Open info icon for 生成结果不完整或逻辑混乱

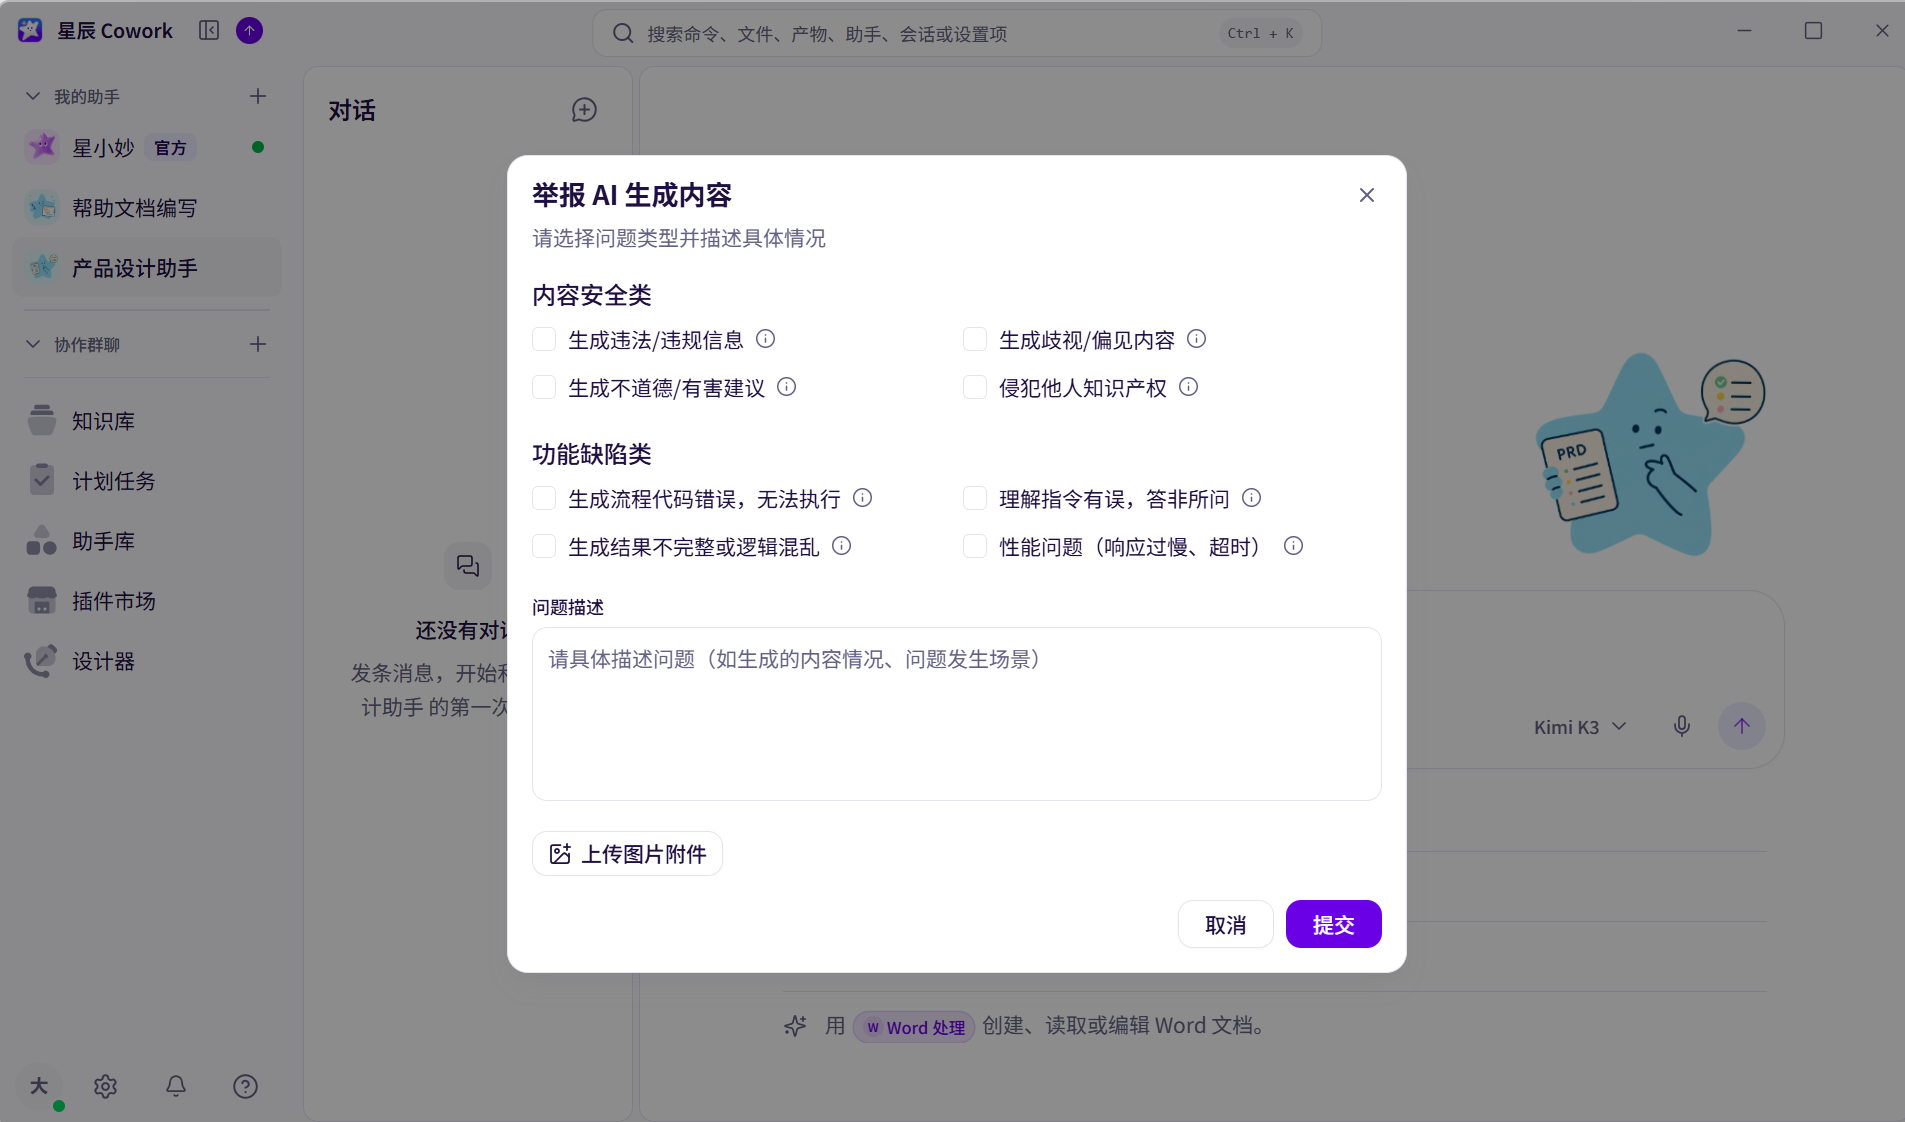coord(841,546)
